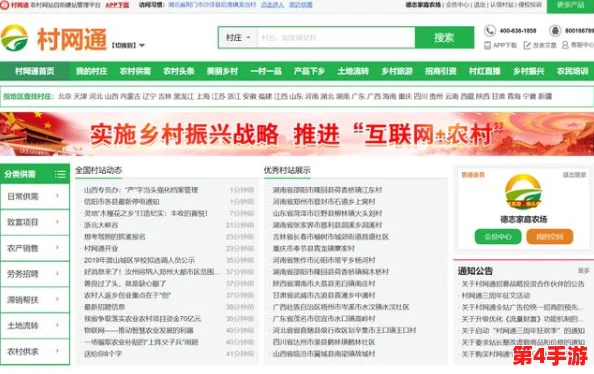Expand the 农村供求 category arrow

click(58, 351)
